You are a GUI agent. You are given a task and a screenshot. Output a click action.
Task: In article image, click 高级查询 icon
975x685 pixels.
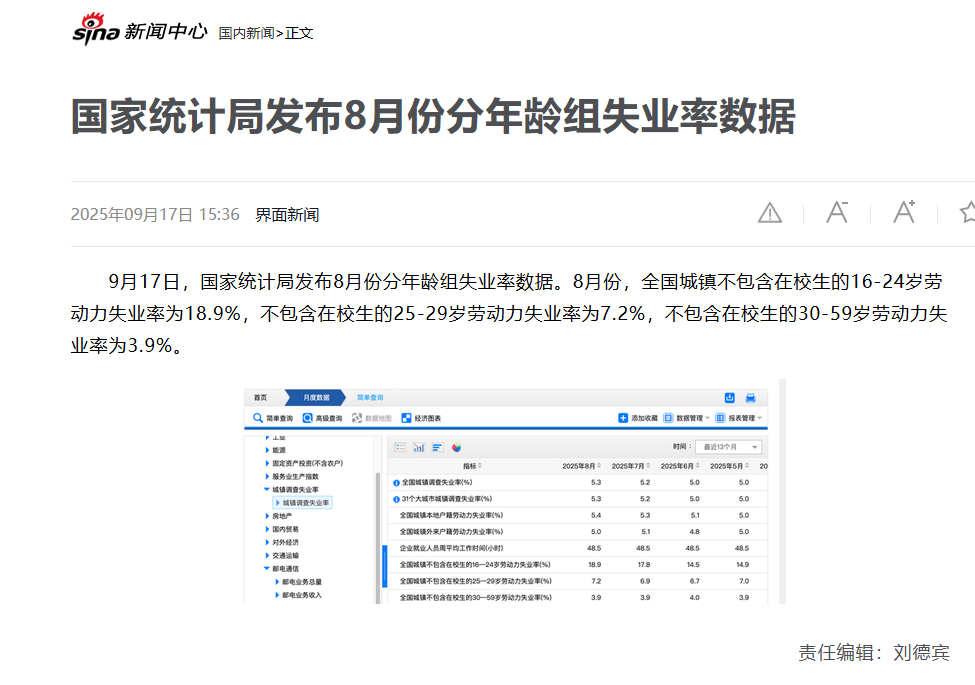pos(307,418)
